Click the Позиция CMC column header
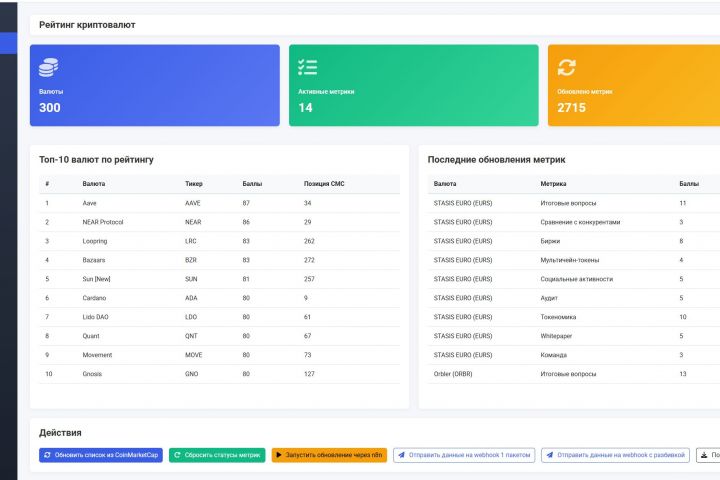The width and height of the screenshot is (720, 480). (x=324, y=184)
